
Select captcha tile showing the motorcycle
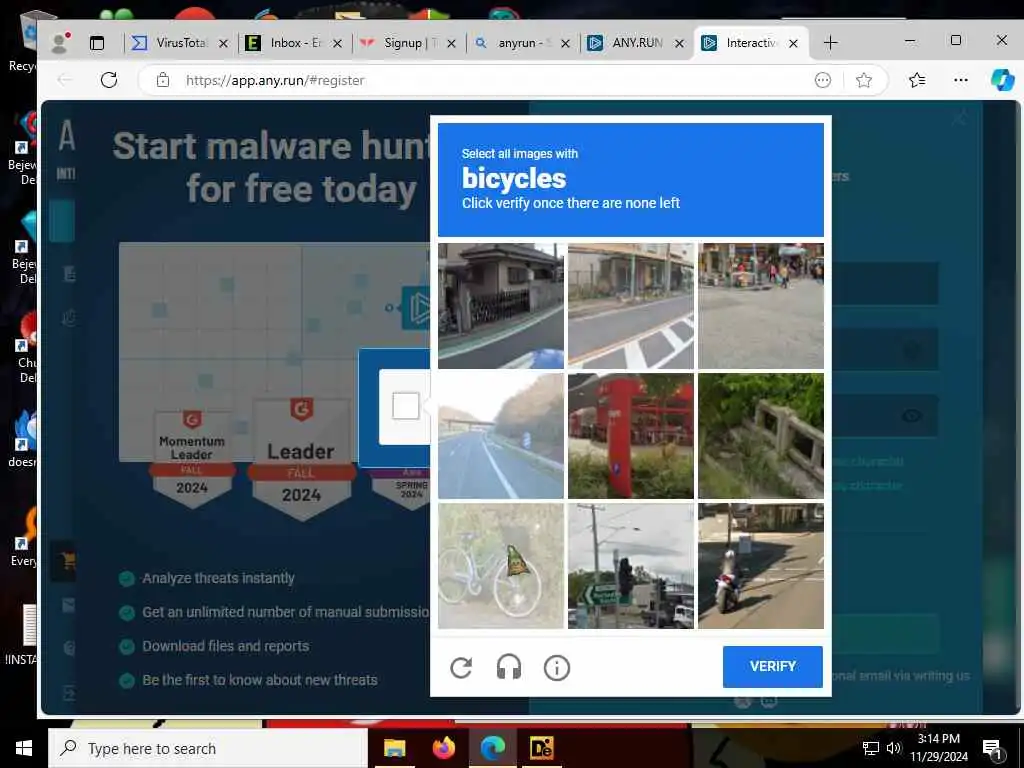point(761,566)
